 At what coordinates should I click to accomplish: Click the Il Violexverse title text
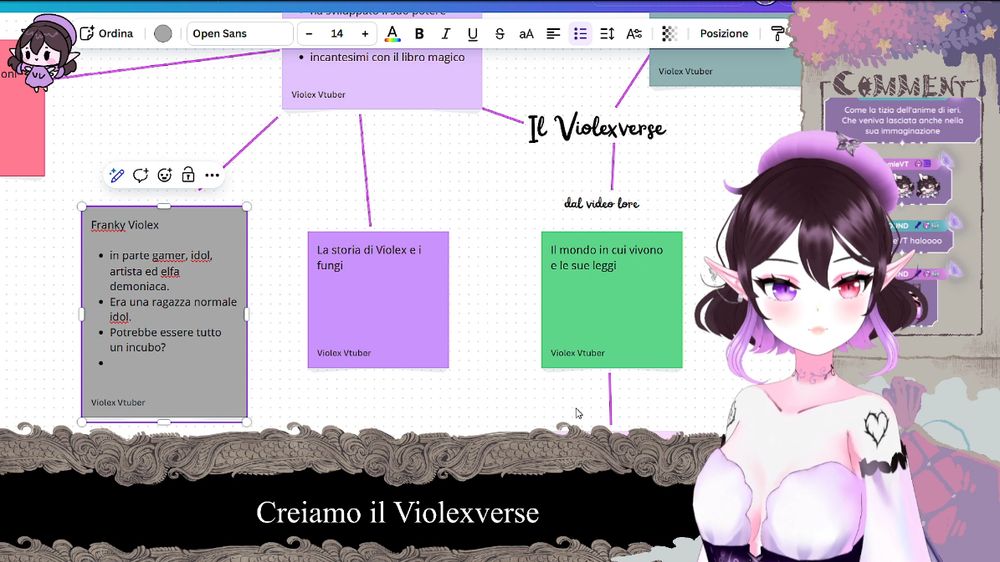[597, 128]
